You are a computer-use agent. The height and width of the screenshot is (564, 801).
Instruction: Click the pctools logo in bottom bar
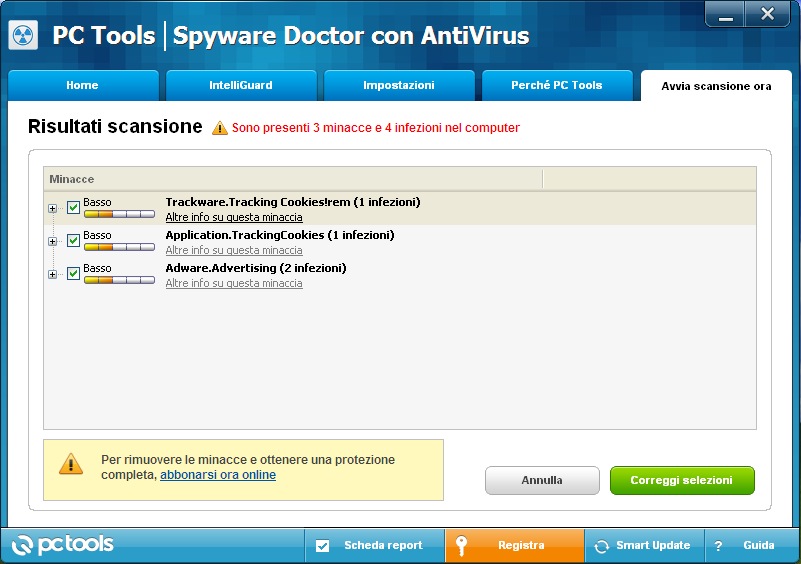64,545
